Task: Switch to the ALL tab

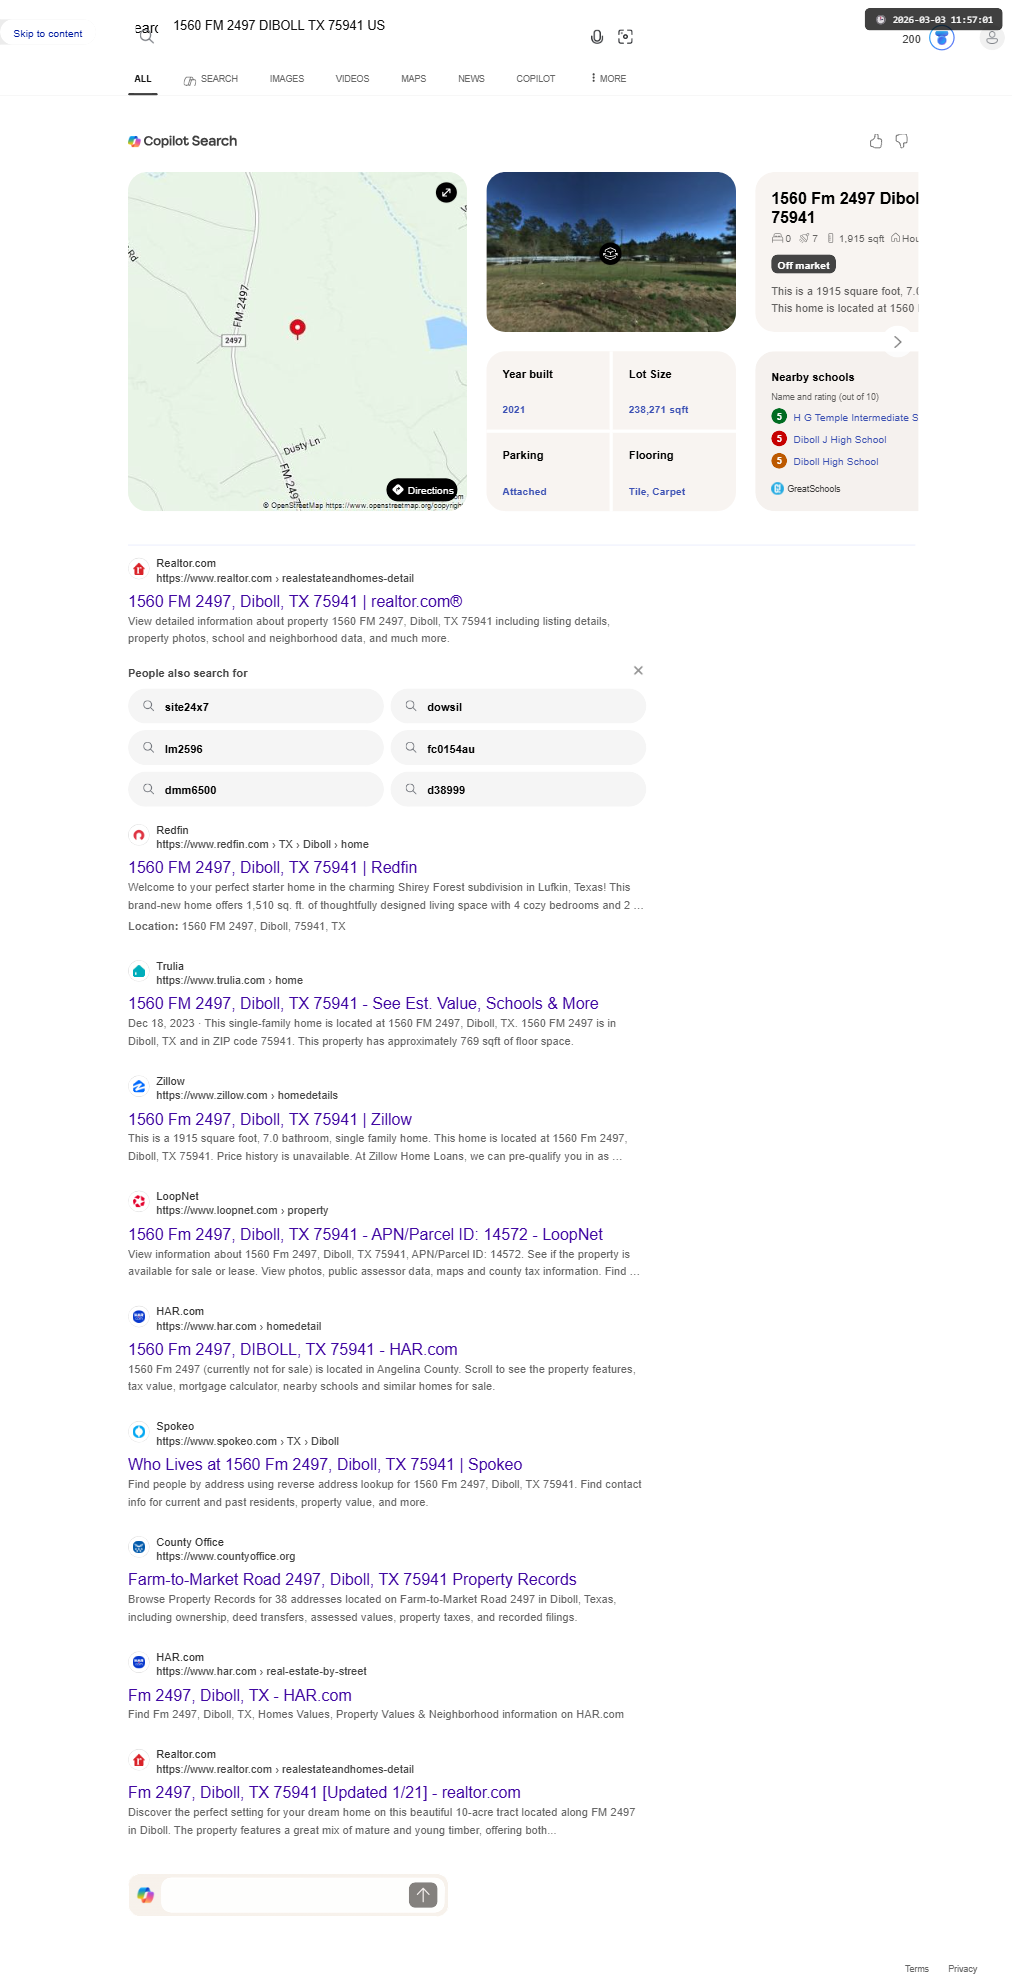Action: [143, 79]
